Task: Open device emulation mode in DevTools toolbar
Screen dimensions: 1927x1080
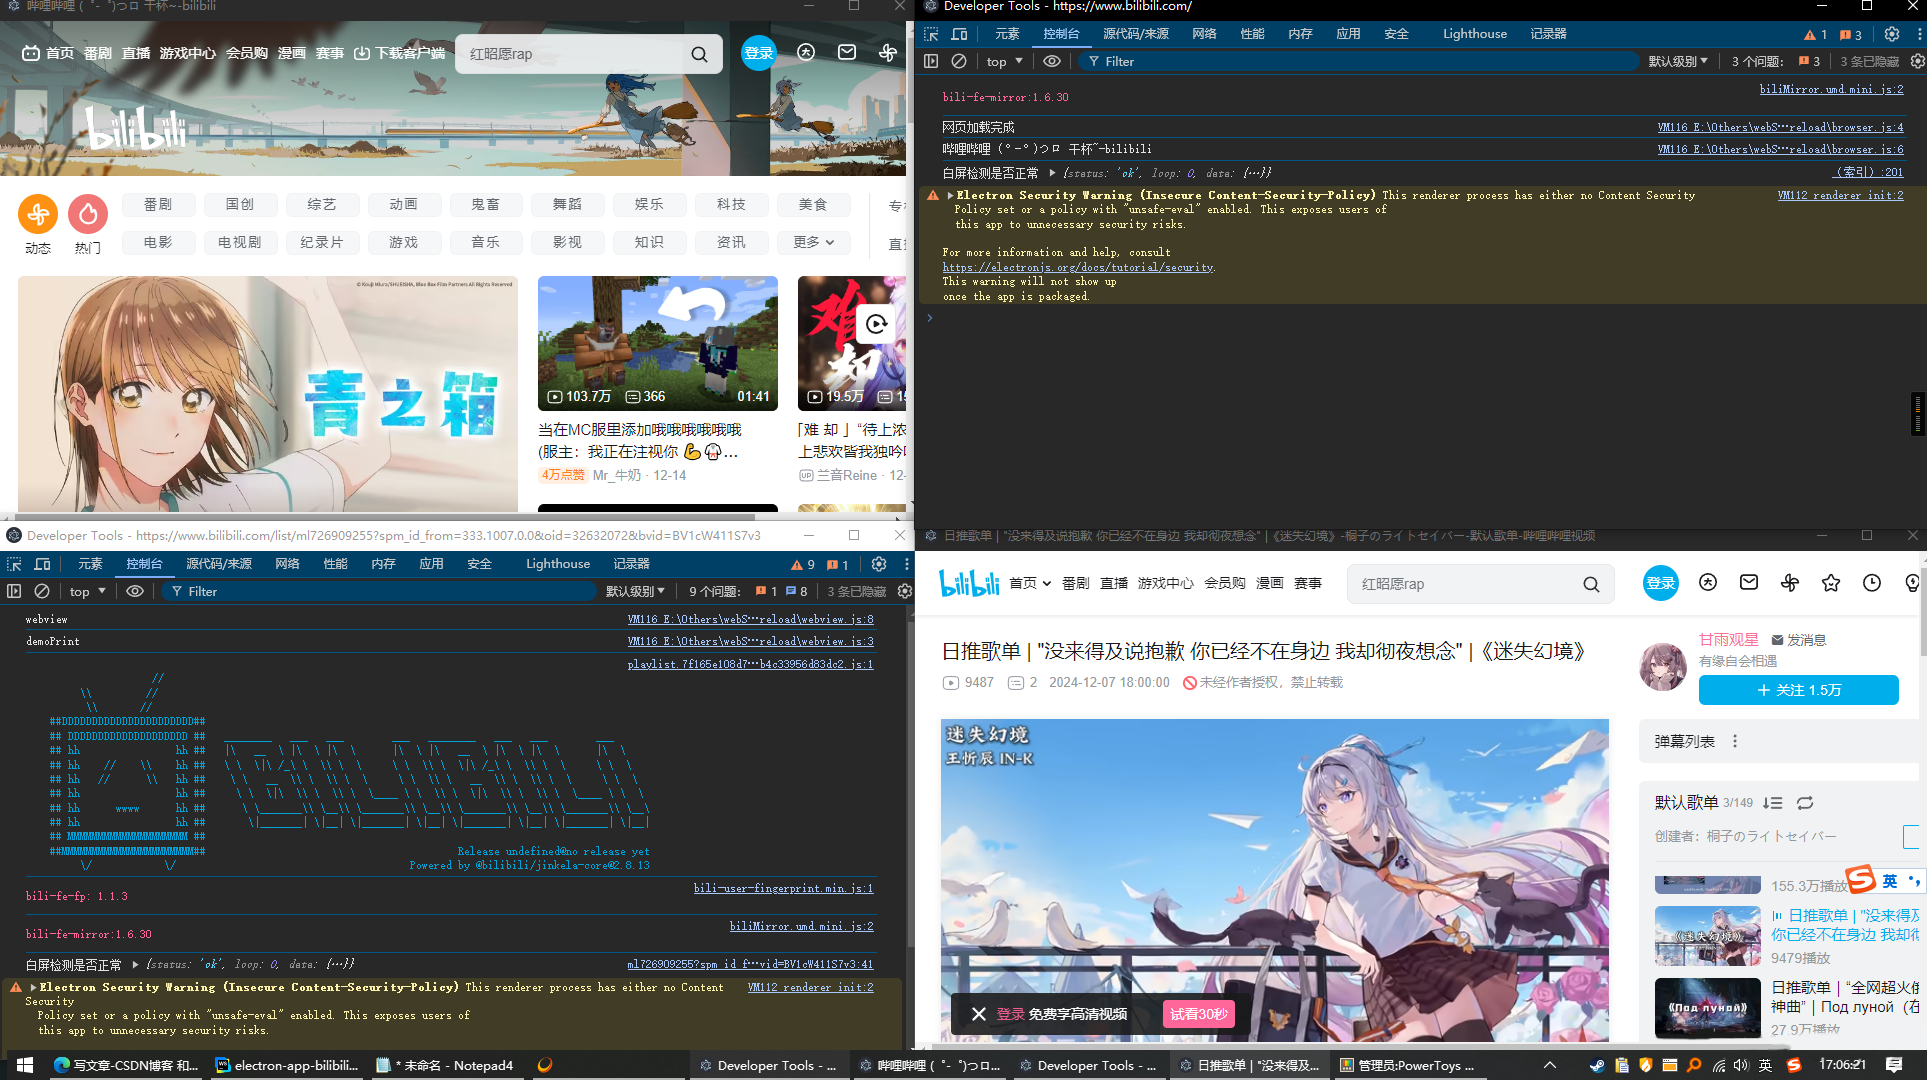Action: tap(959, 33)
